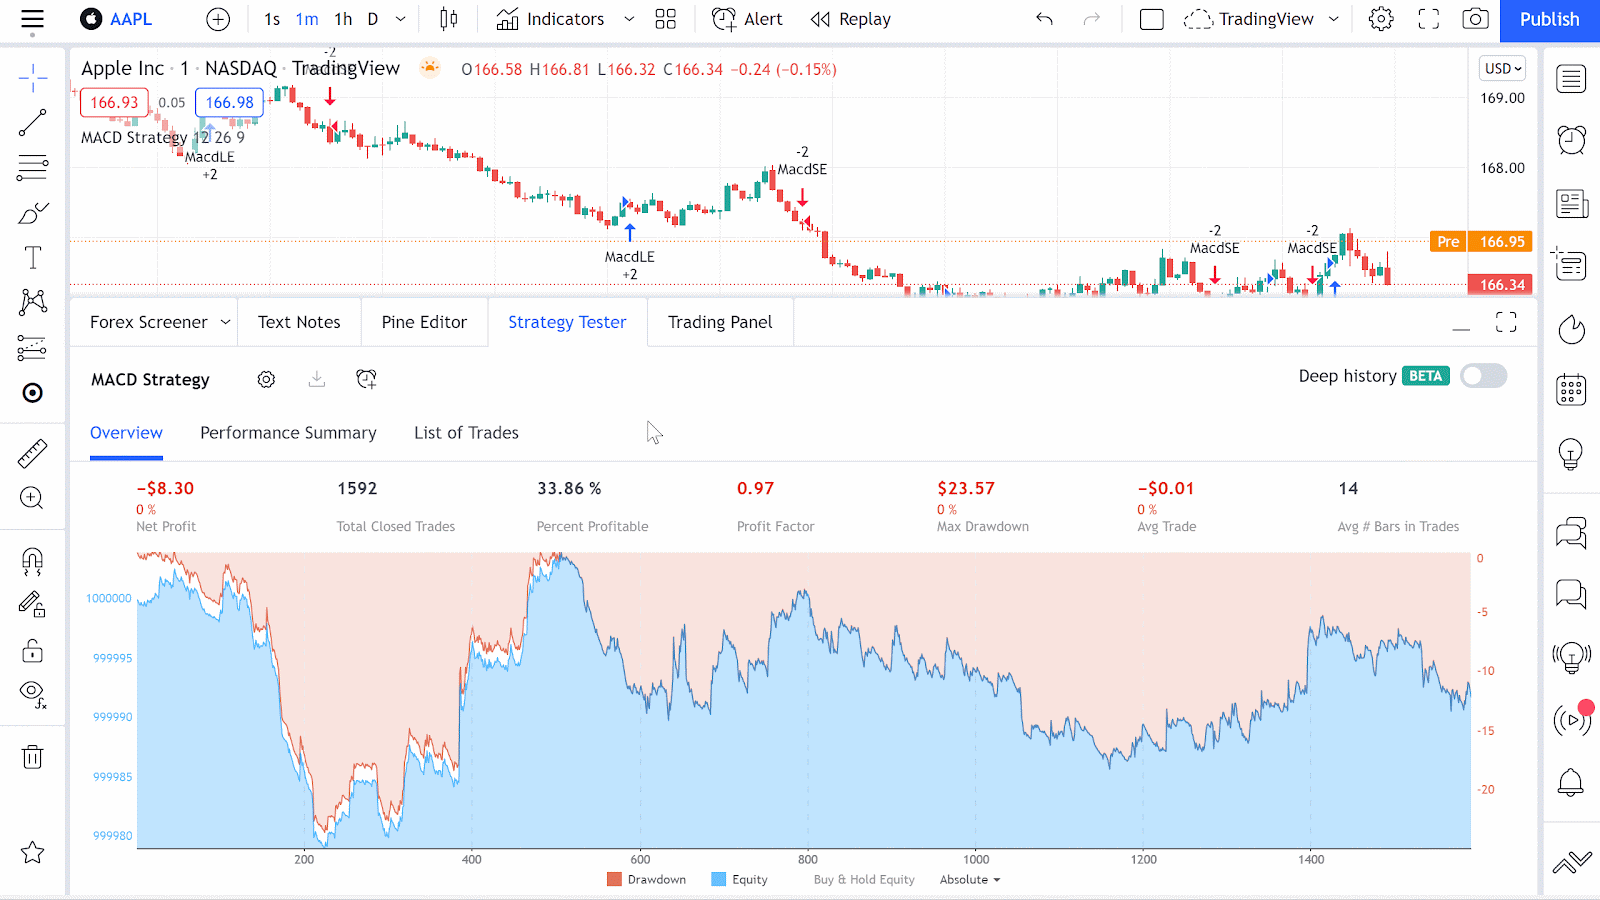Switch to the Performance Summary tab
Viewport: 1600px width, 900px height.
pyautogui.click(x=288, y=433)
